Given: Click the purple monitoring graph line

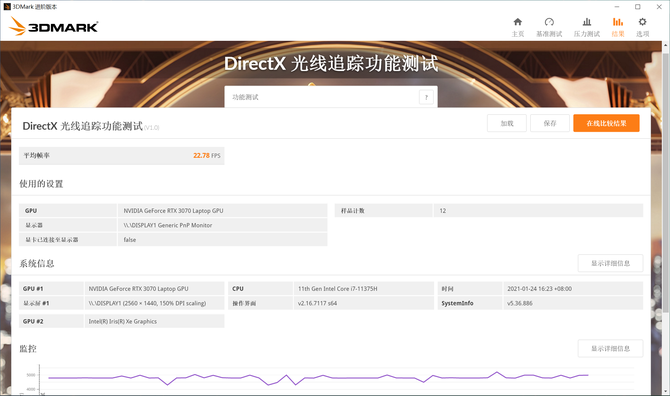Looking at the screenshot, I should (318, 378).
